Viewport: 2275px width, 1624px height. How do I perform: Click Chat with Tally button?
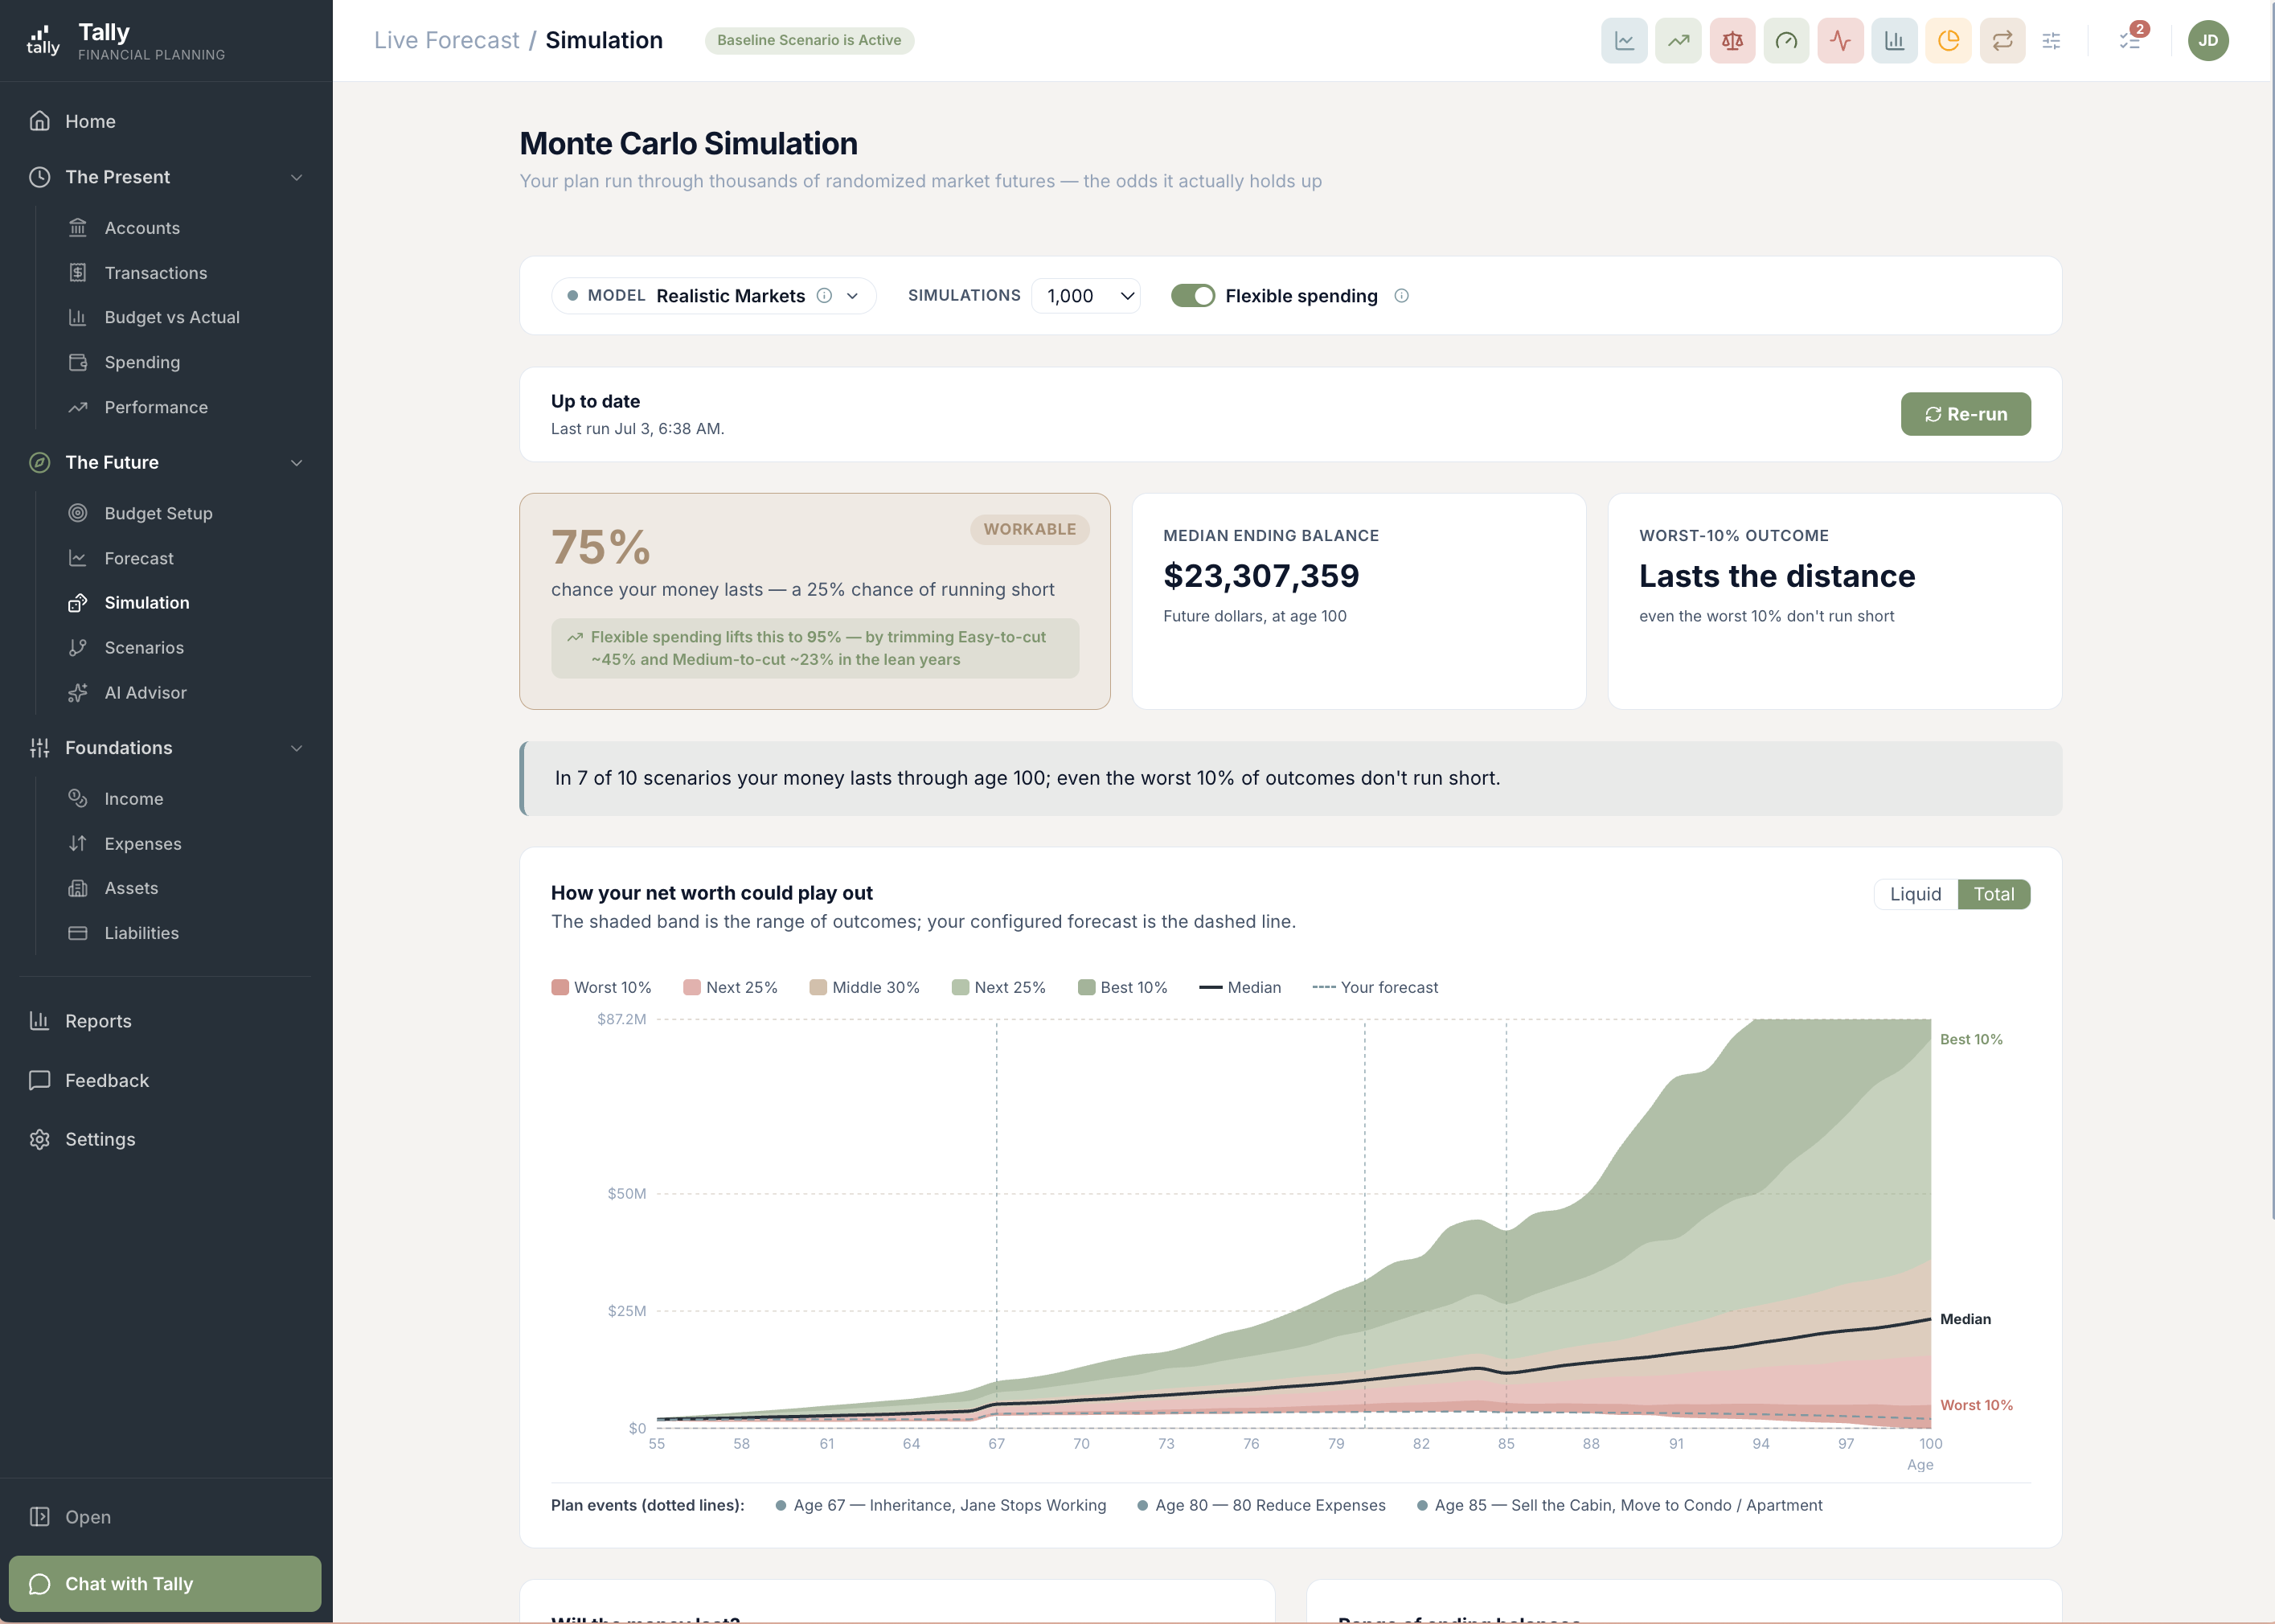tap(165, 1584)
